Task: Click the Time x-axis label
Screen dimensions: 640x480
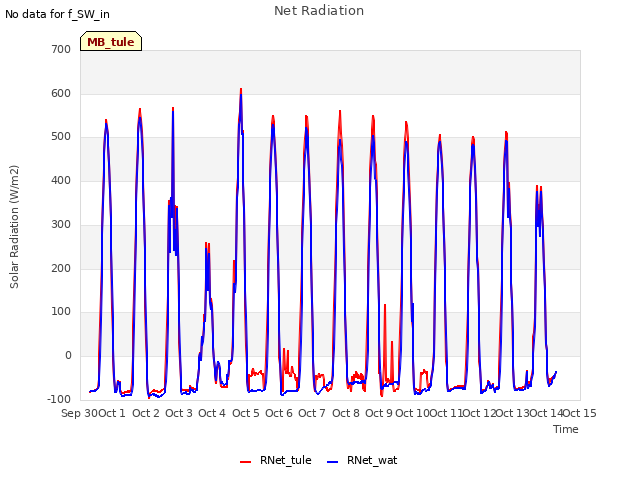Action: tap(566, 429)
